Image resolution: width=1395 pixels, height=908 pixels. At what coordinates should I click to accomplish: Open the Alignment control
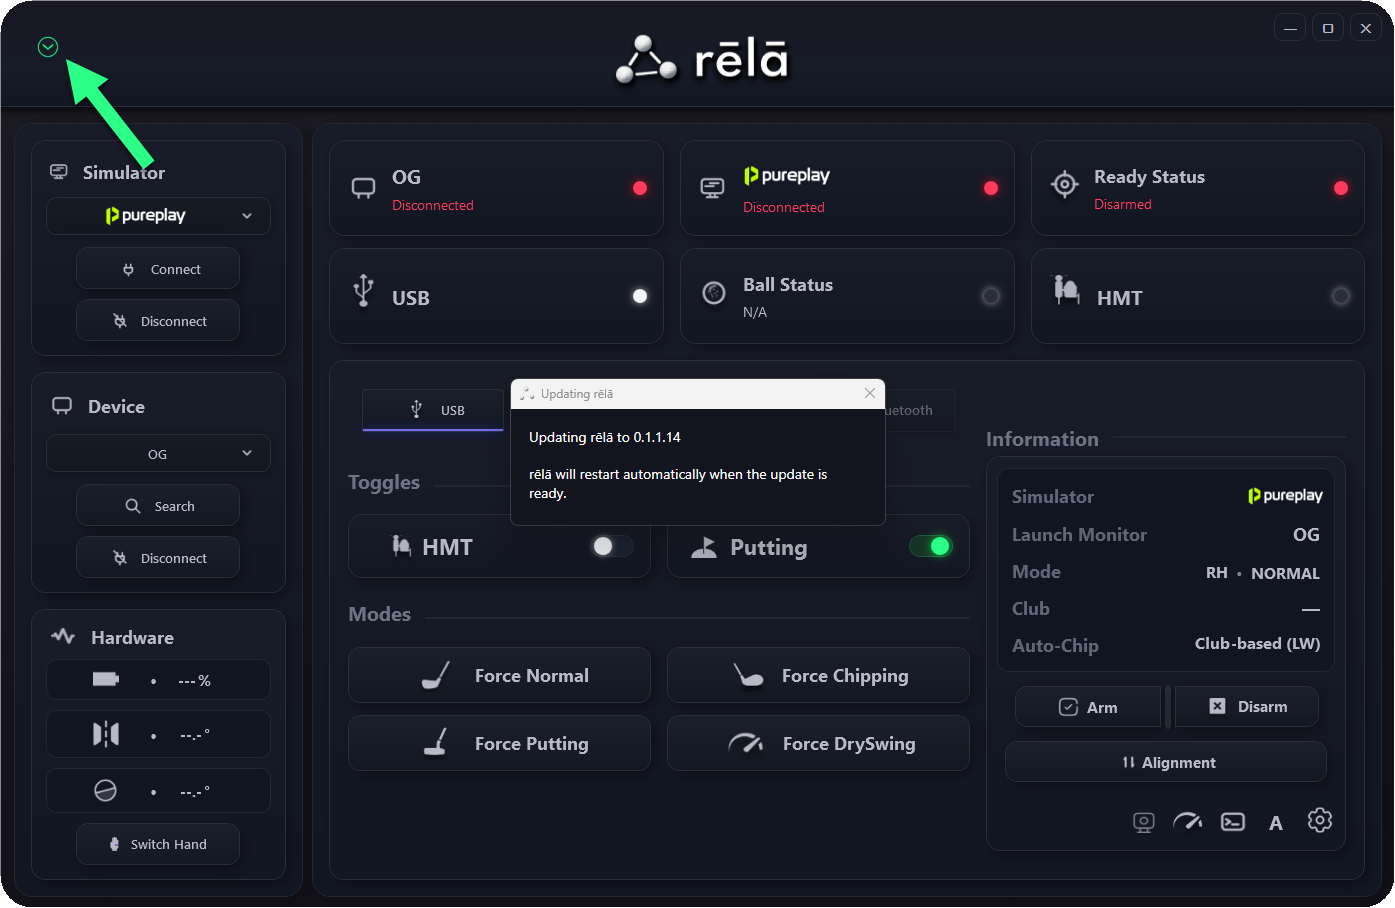(1166, 762)
